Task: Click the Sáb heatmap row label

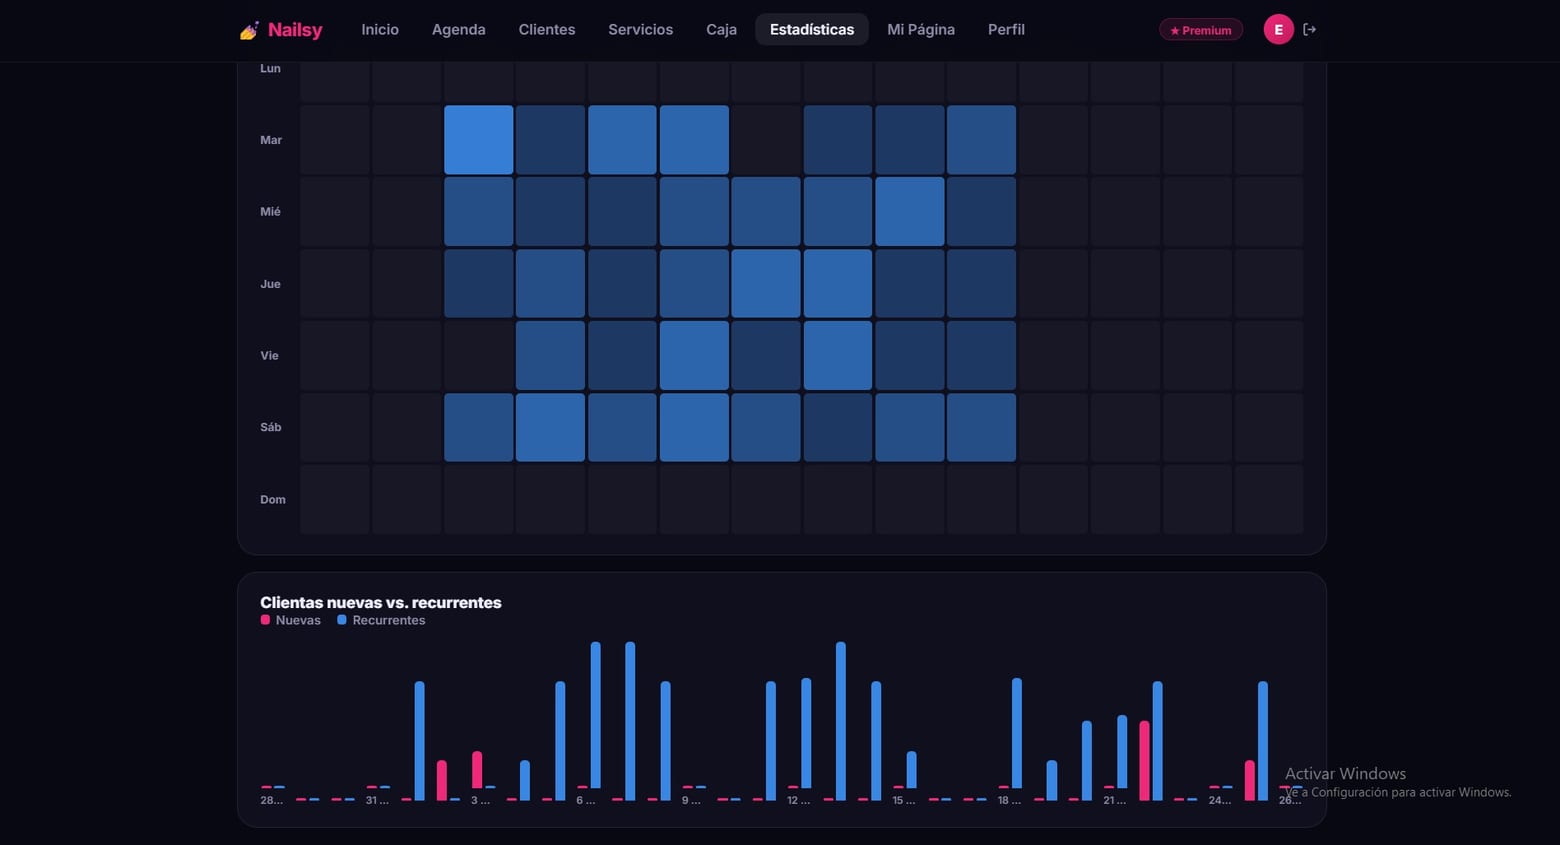Action: (x=271, y=427)
